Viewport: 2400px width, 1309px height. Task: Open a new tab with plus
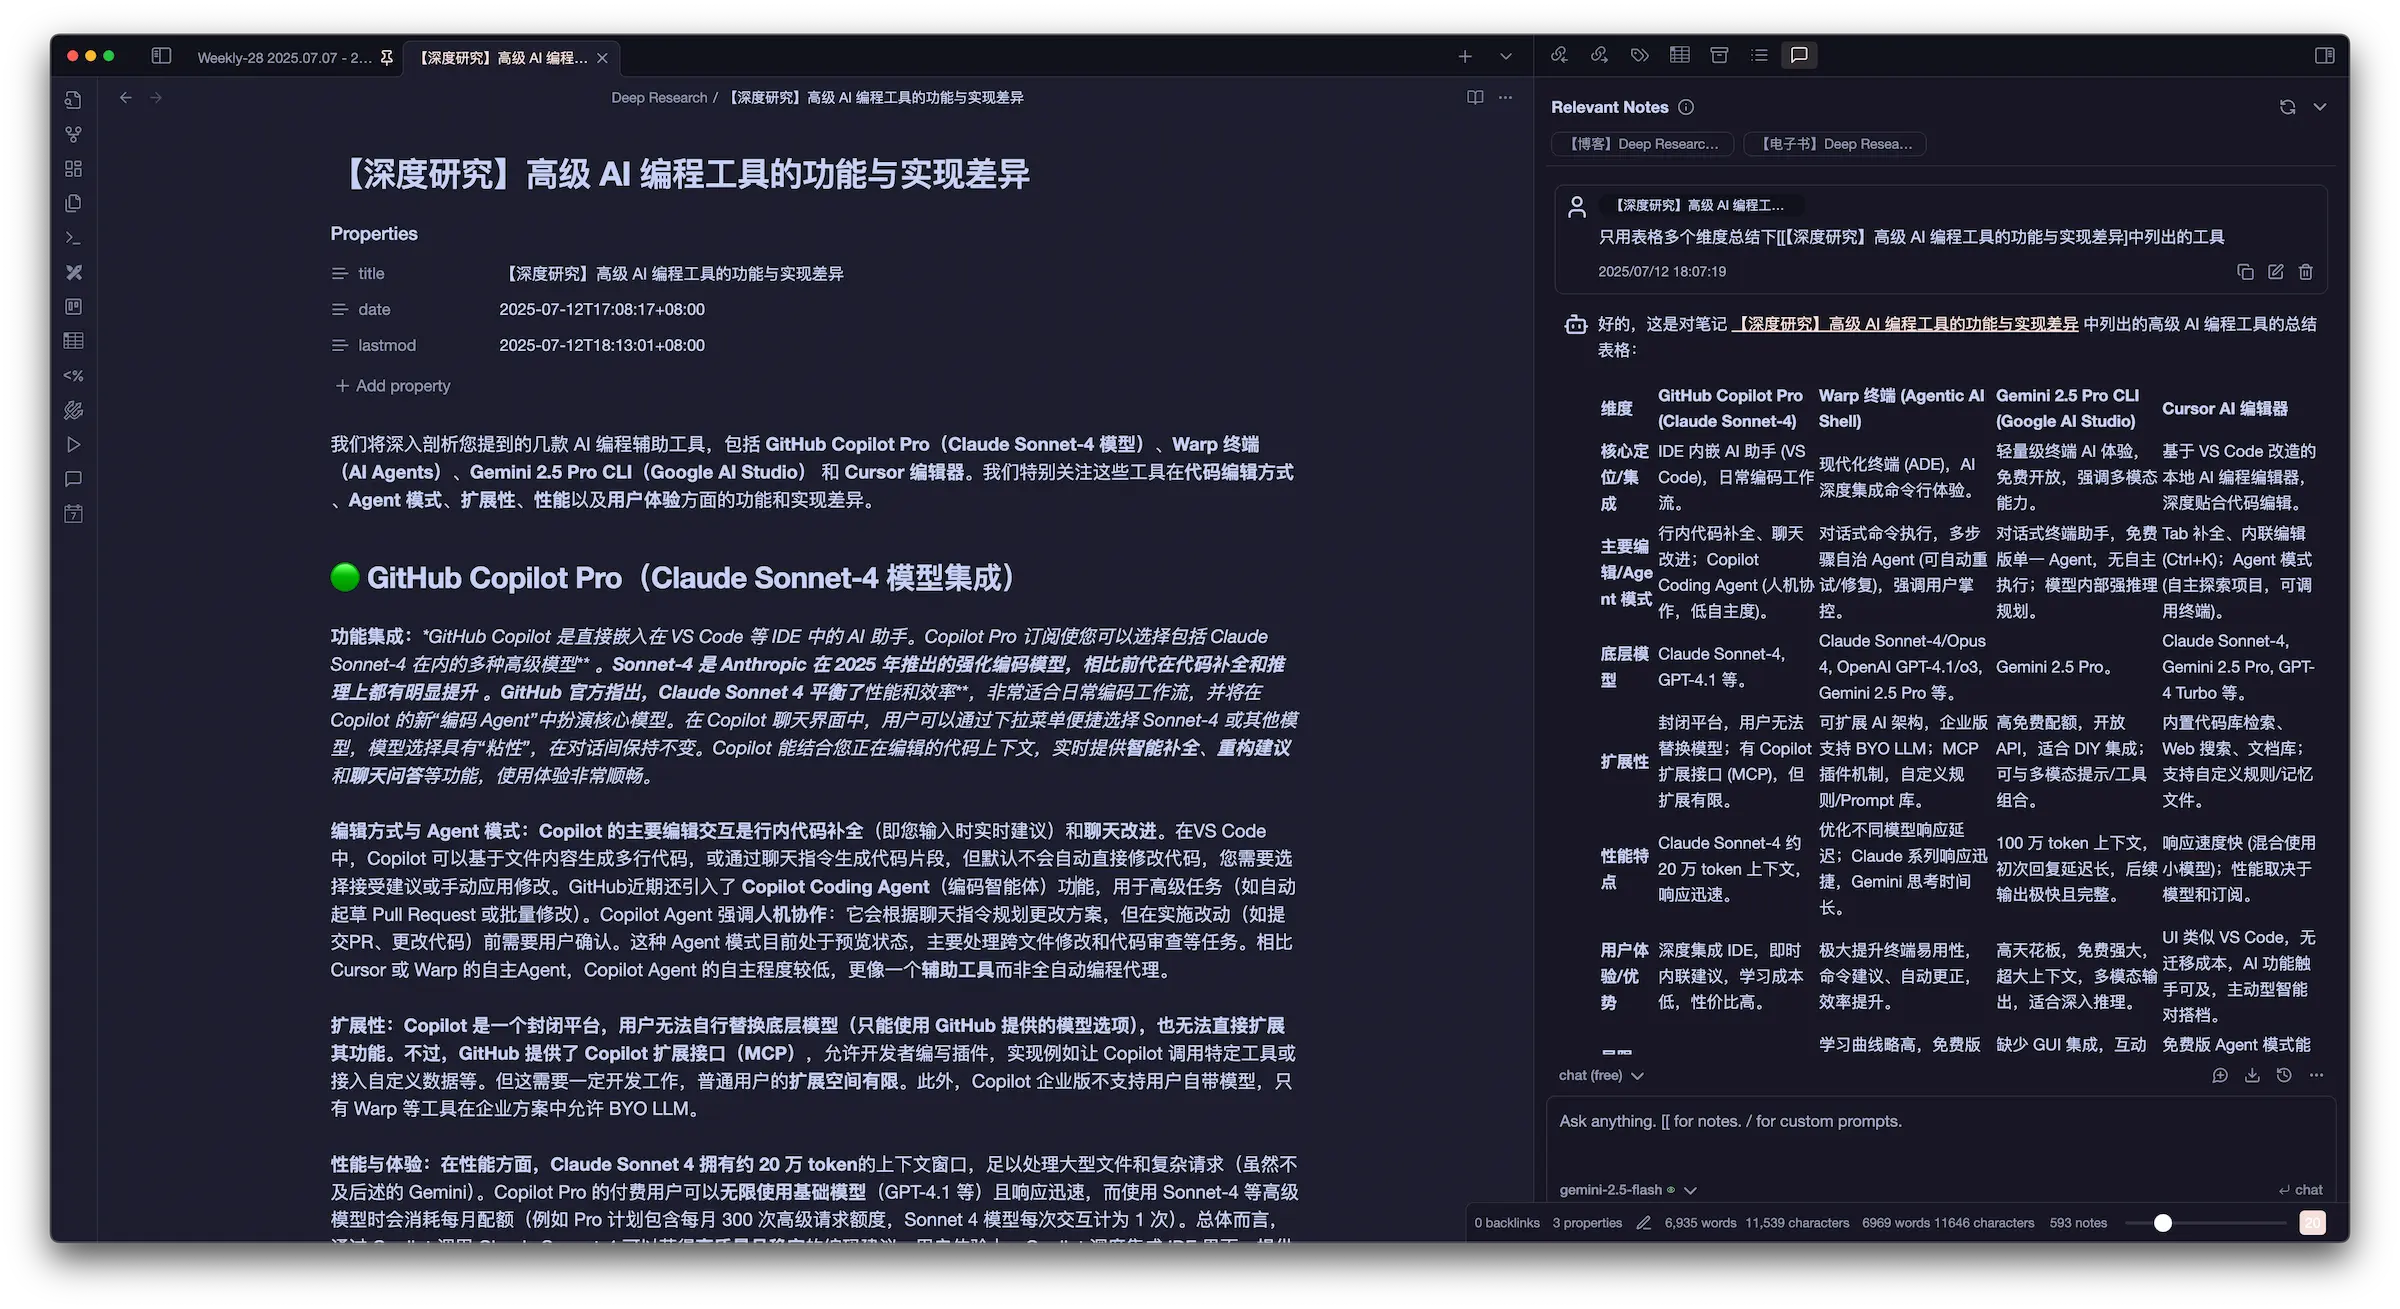point(1465,57)
